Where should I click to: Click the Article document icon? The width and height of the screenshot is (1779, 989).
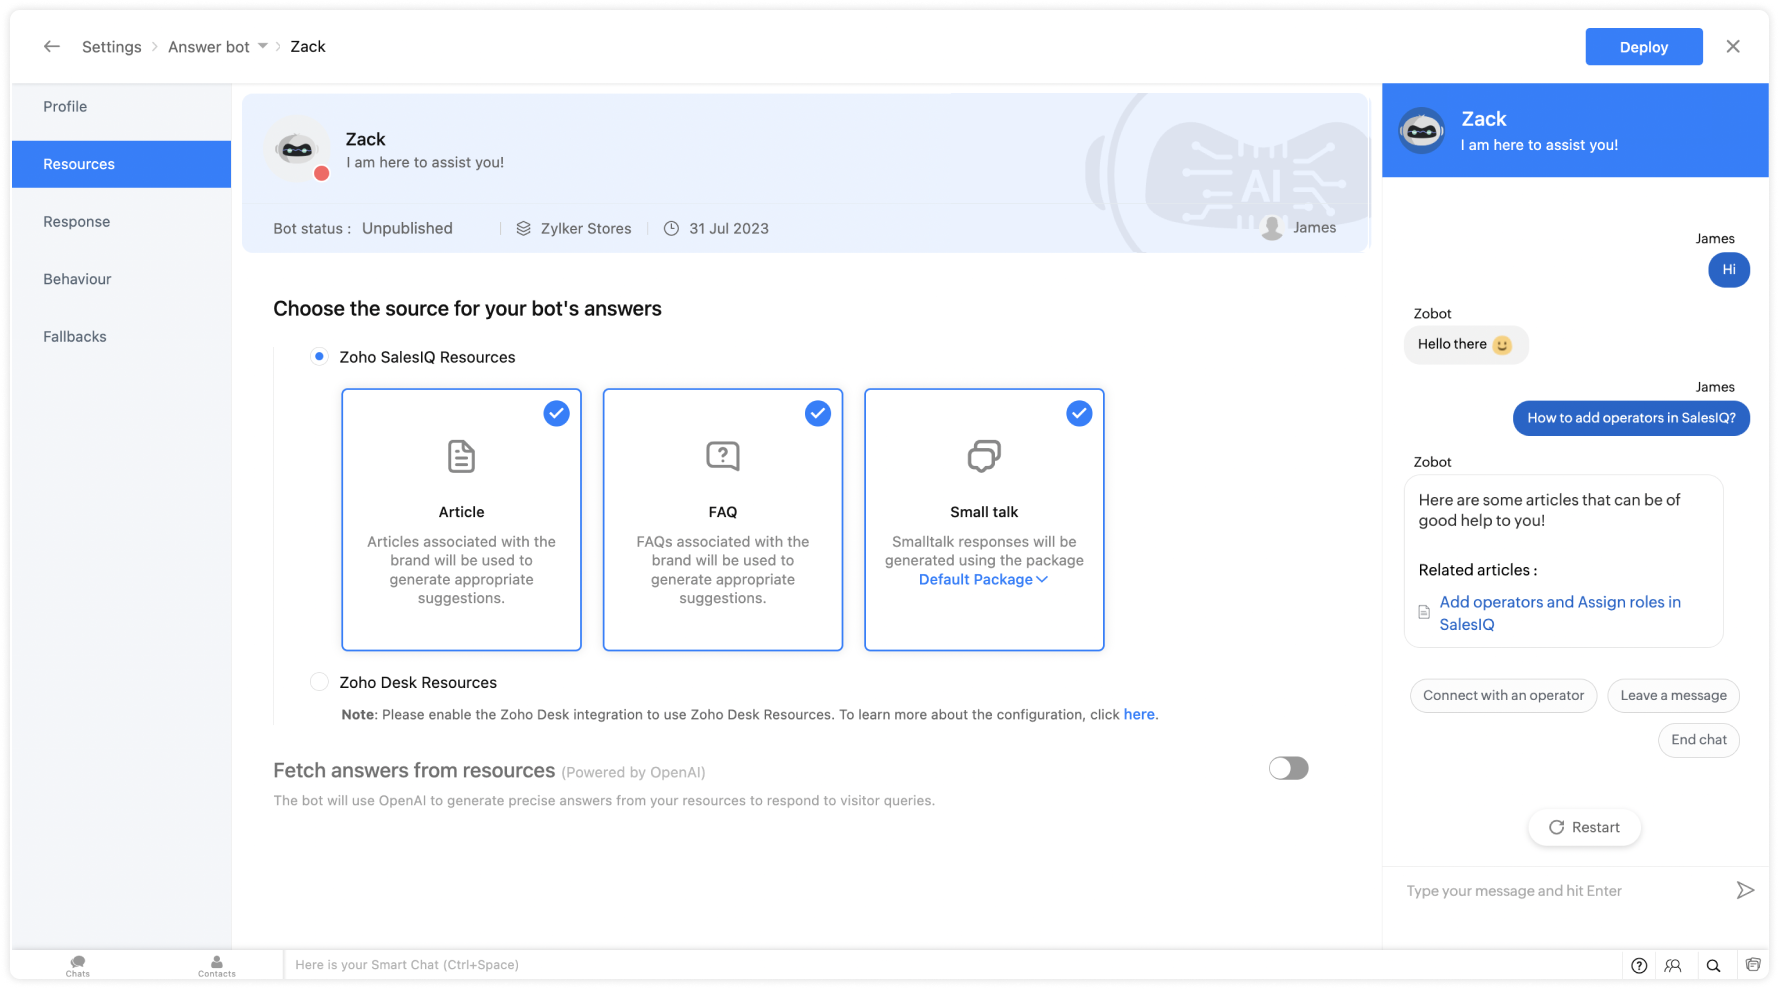461,456
